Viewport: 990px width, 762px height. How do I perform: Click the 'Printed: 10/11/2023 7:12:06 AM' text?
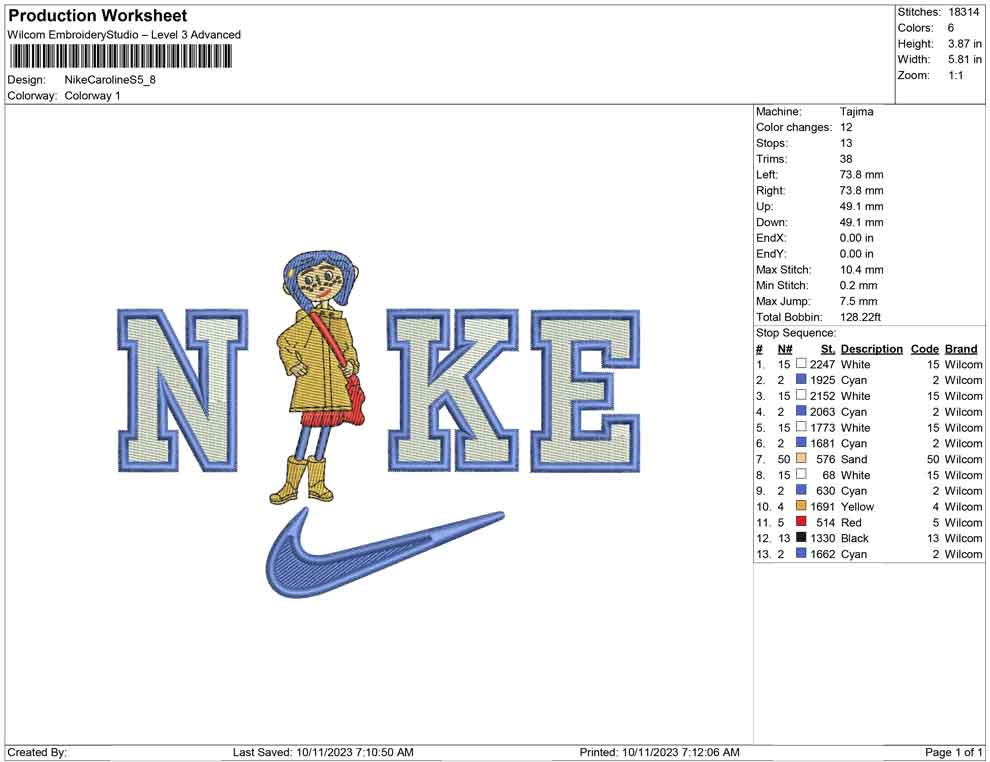click(x=660, y=751)
